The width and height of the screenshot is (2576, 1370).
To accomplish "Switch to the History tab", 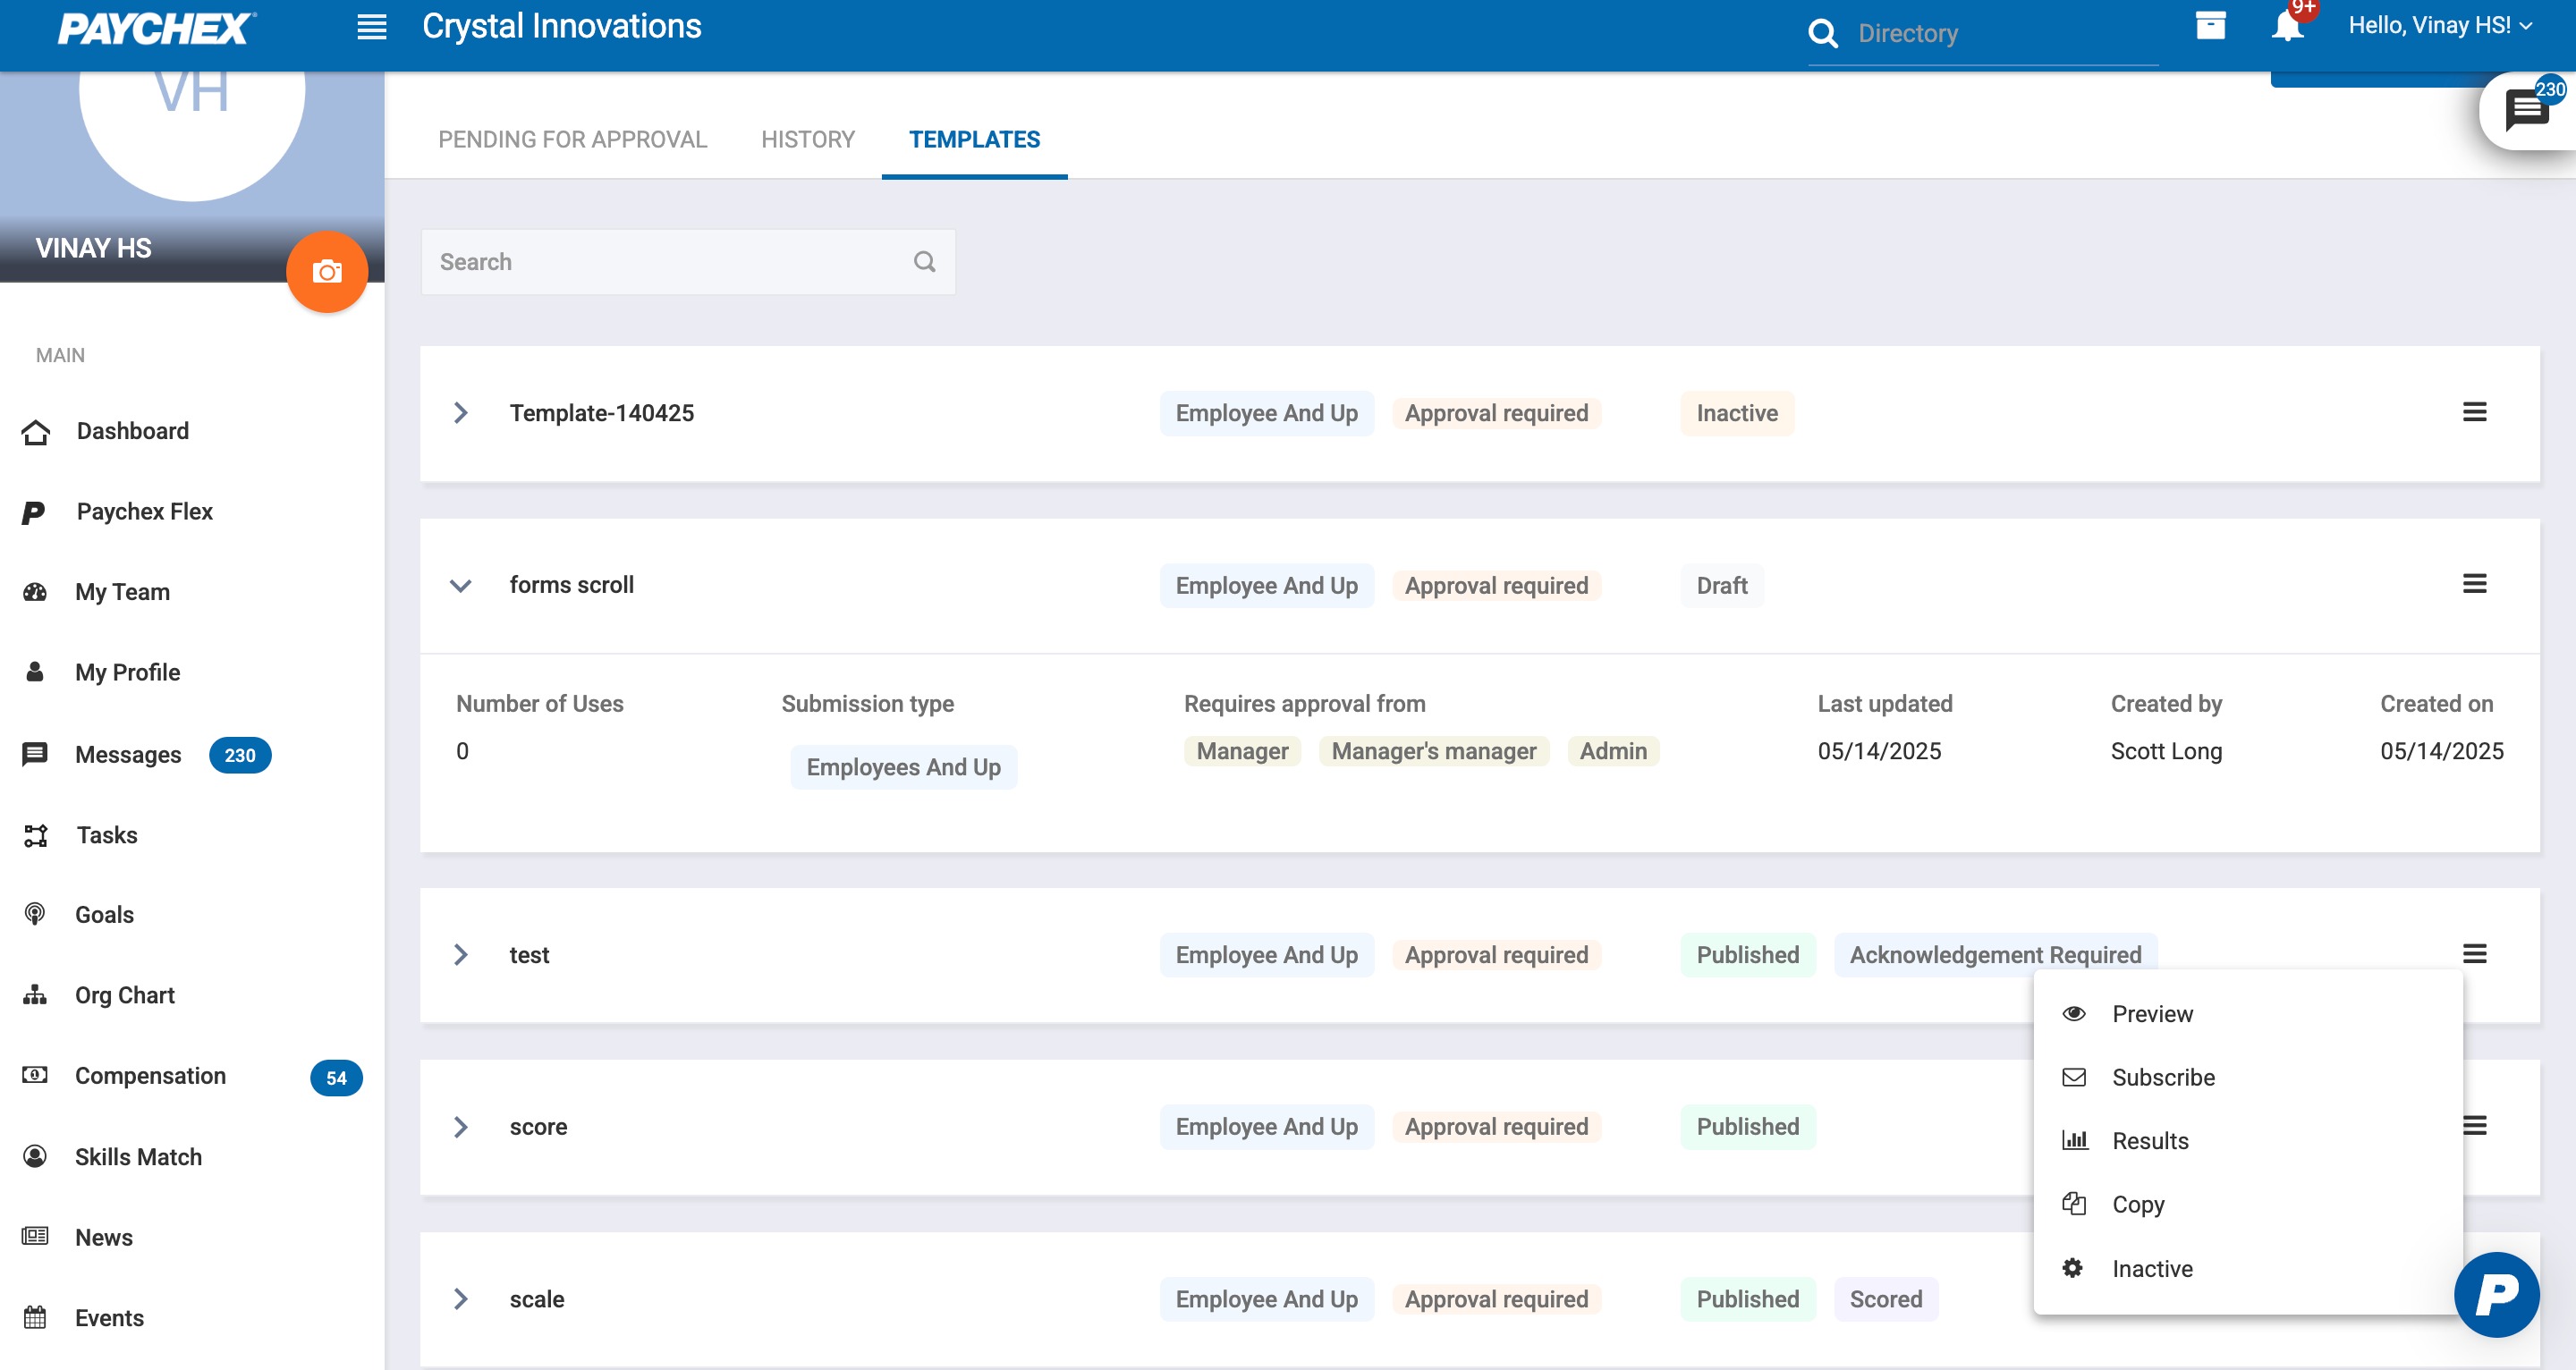I will click(x=807, y=139).
